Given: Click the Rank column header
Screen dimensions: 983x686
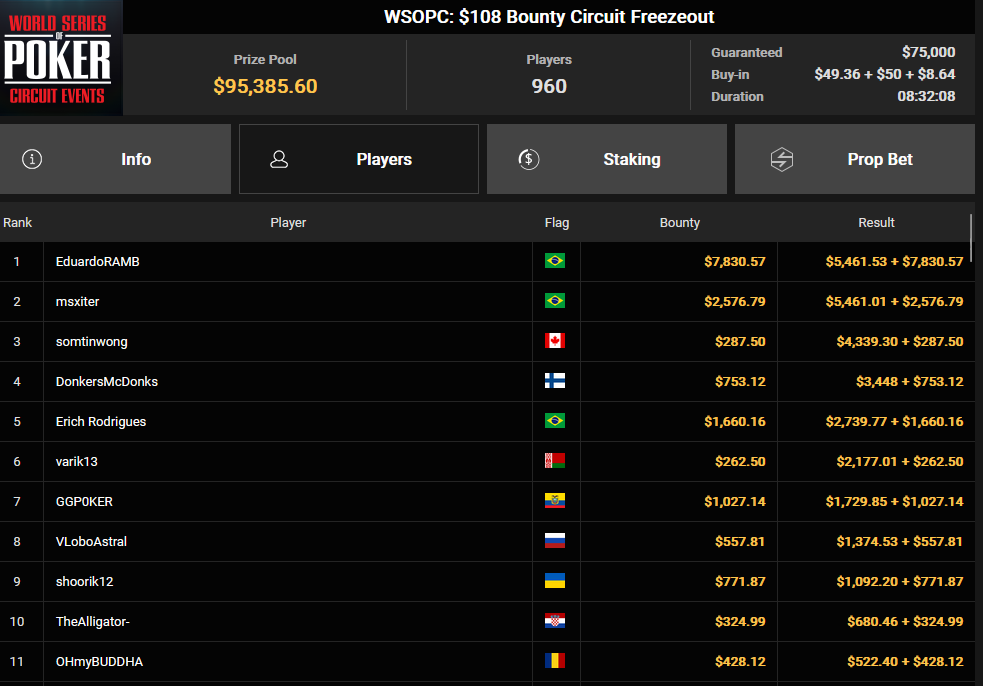Looking at the screenshot, I should pyautogui.click(x=18, y=223).
